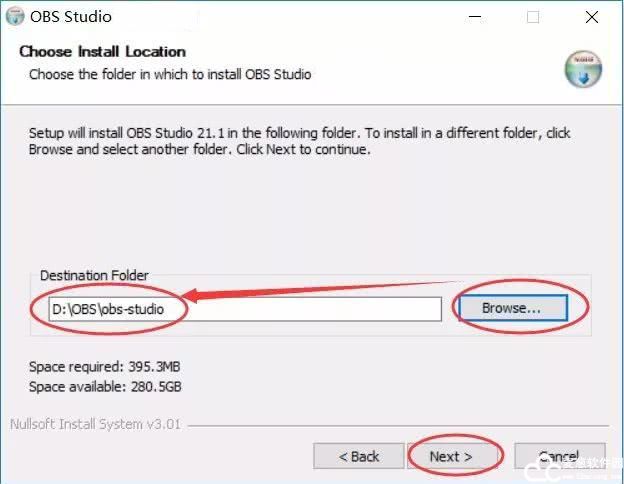Click the subtitle about choosing install folder
The width and height of the screenshot is (624, 484).
pyautogui.click(x=170, y=74)
